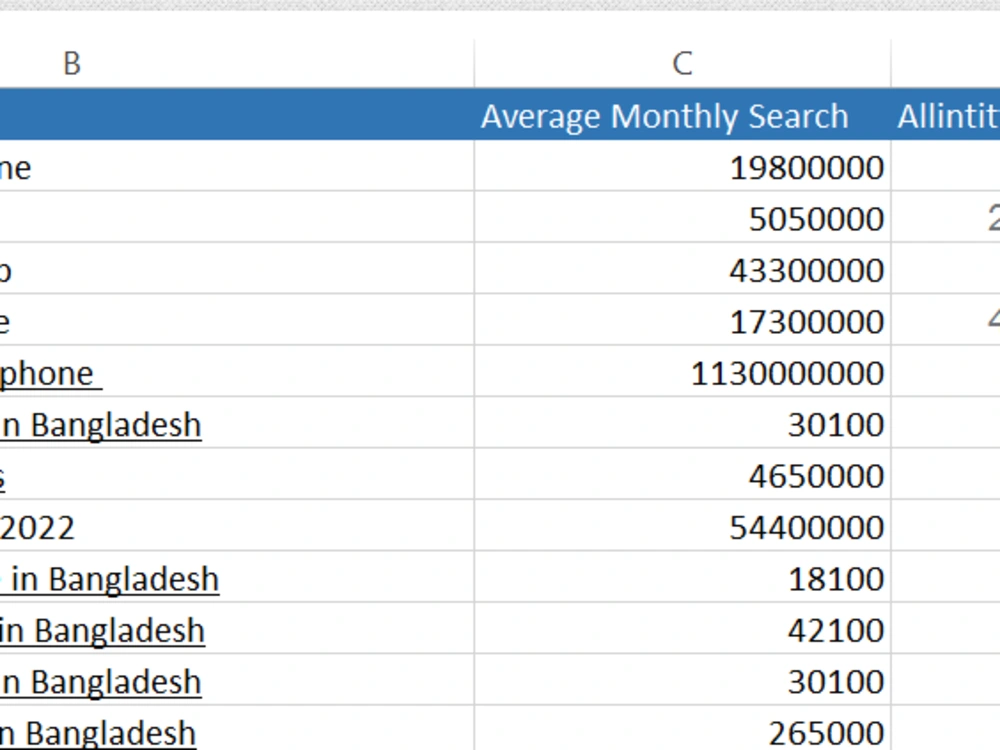This screenshot has height=750, width=1000.
Task: Click the keyword cell ending in 'ne' beside 19800000
Action: [x=237, y=167]
